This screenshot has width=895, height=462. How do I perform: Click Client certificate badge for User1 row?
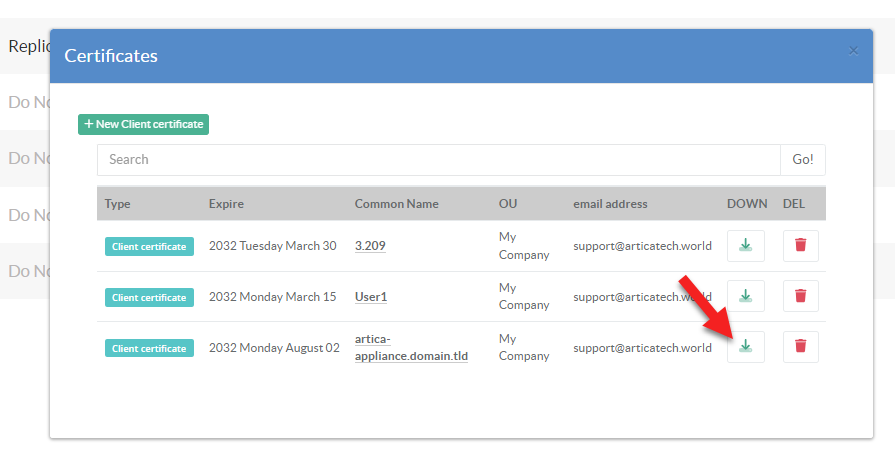point(149,297)
